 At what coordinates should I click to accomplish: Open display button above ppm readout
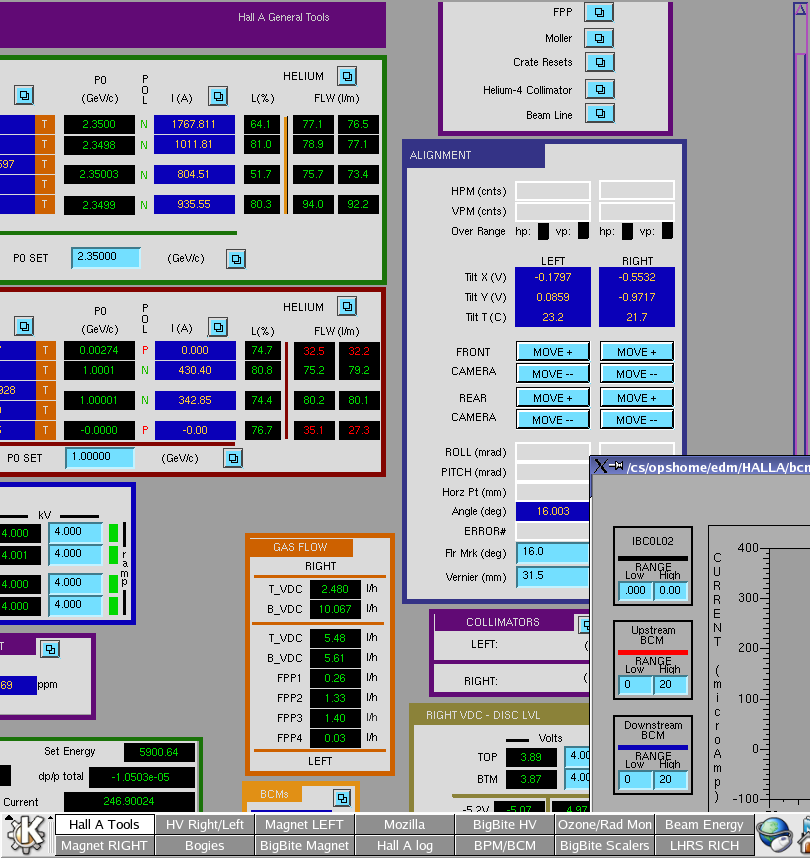click(50, 649)
